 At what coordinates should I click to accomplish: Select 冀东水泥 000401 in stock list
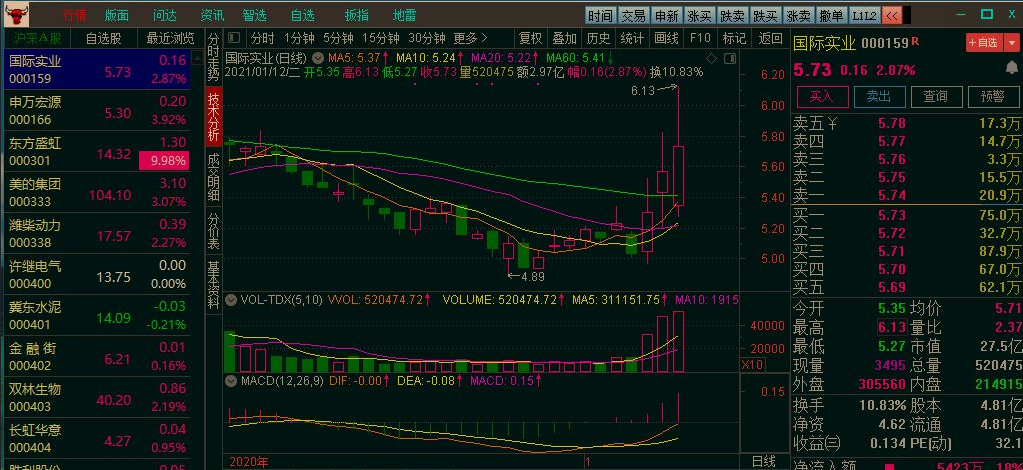pos(98,315)
